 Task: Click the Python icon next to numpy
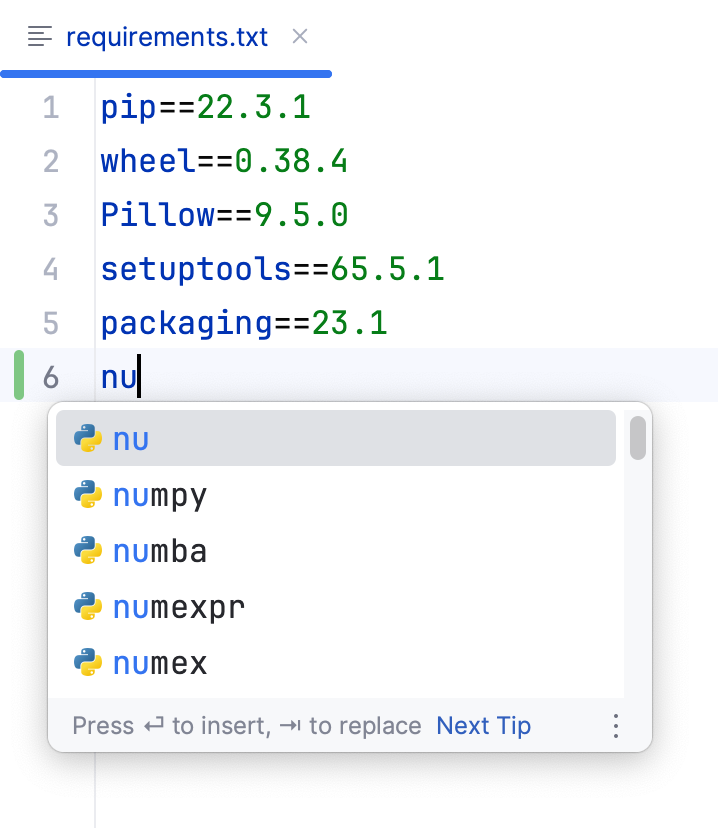pos(89,494)
